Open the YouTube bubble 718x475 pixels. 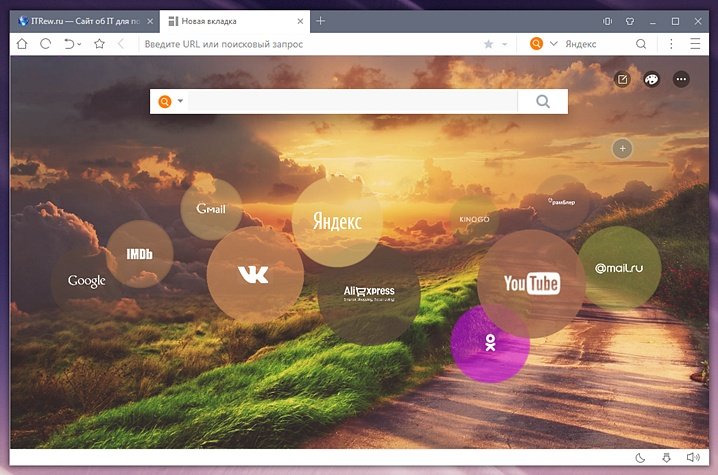click(531, 284)
